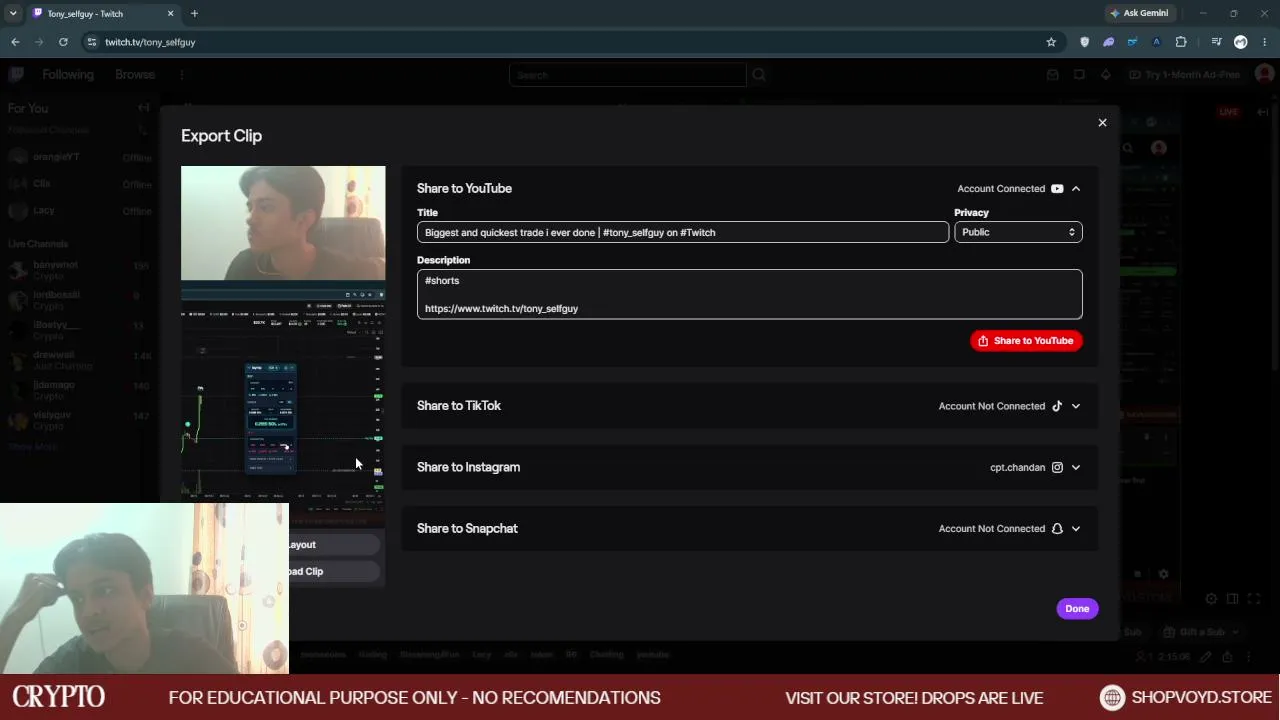Click the purple Done button
The image size is (1280, 720).
1077,609
